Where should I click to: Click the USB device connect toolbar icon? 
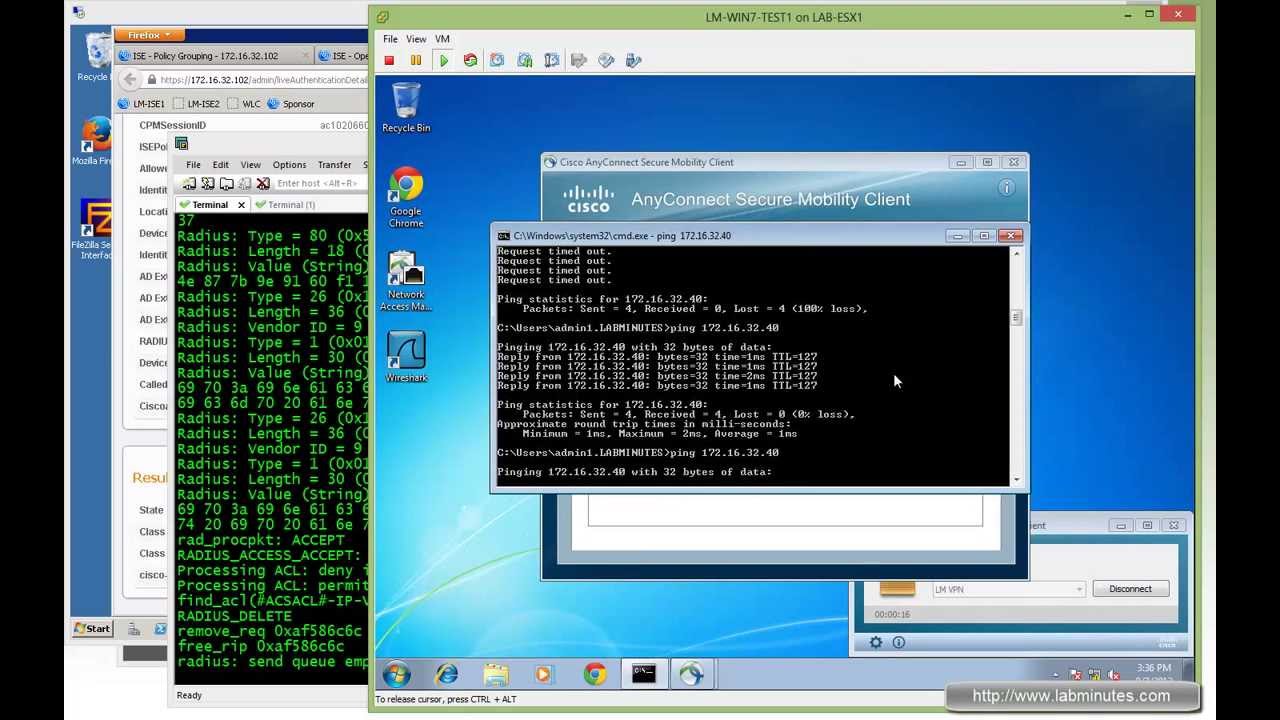click(x=633, y=61)
